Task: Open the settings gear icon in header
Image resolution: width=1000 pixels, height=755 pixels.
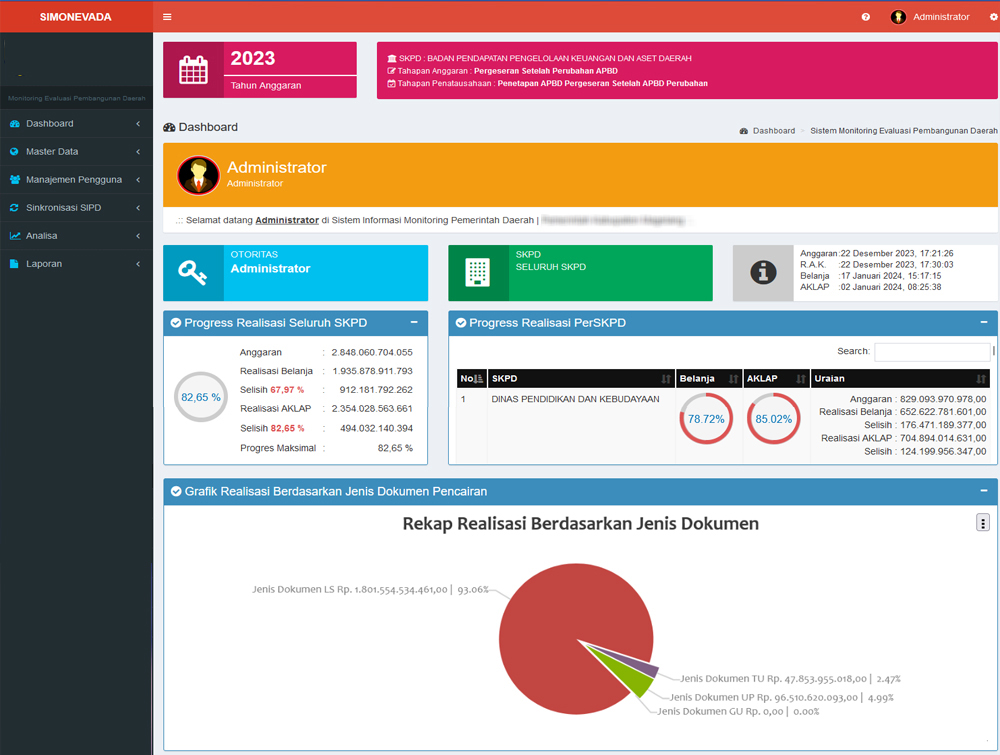Action: click(x=993, y=17)
